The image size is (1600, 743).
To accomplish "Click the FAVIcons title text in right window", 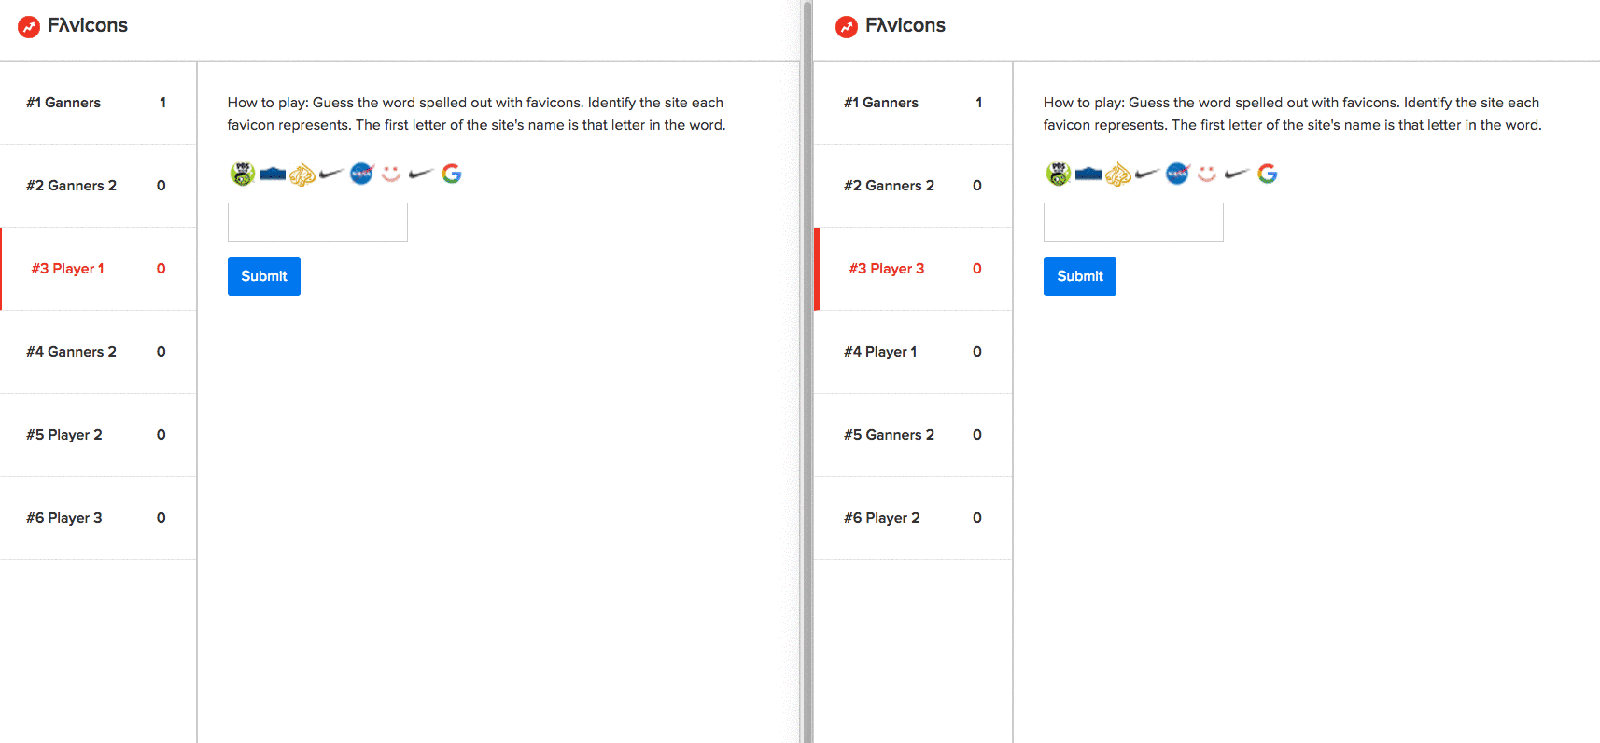I will (x=905, y=26).
